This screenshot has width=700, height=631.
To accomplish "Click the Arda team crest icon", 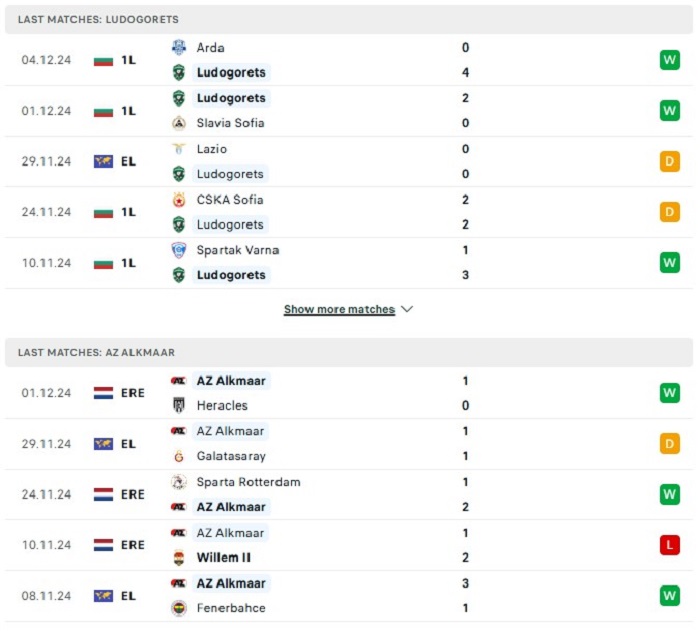I will (x=179, y=47).
